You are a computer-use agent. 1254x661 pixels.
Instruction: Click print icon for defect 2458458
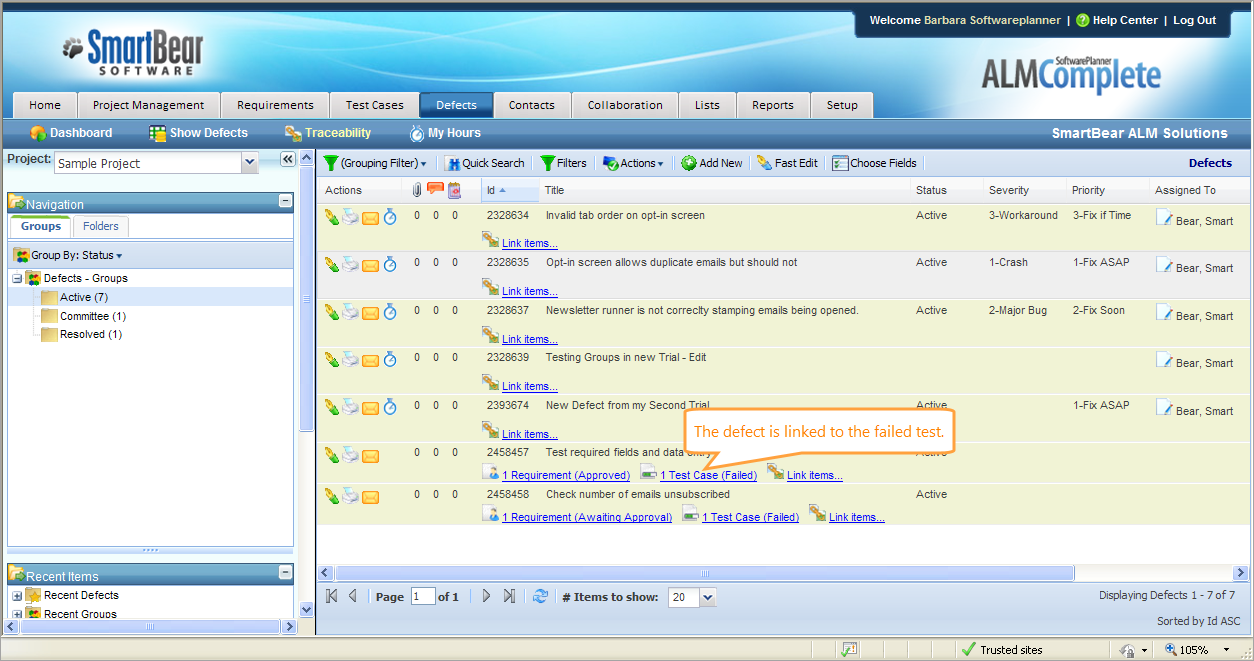350,496
